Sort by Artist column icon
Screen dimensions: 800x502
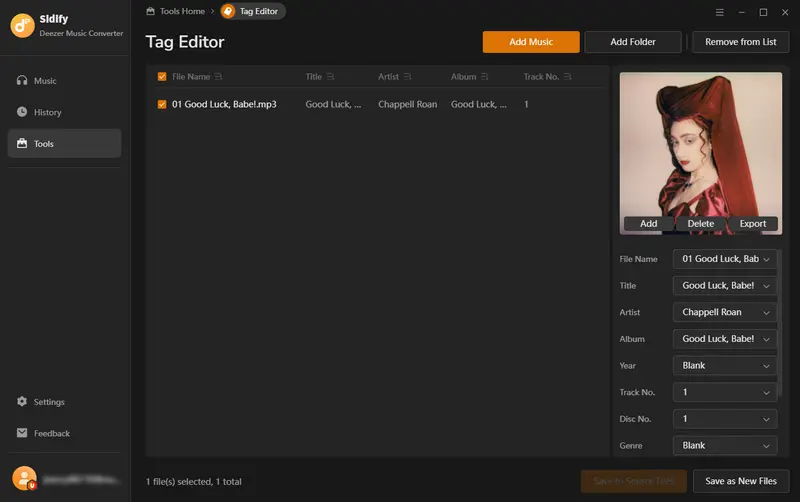[x=407, y=77]
